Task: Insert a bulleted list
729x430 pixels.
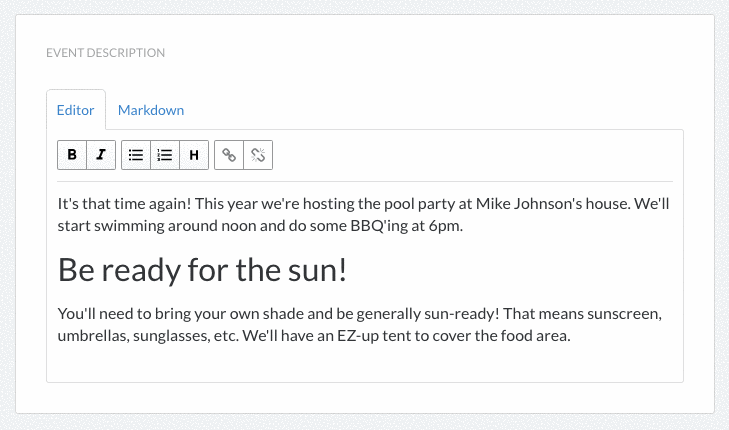Action: point(136,155)
